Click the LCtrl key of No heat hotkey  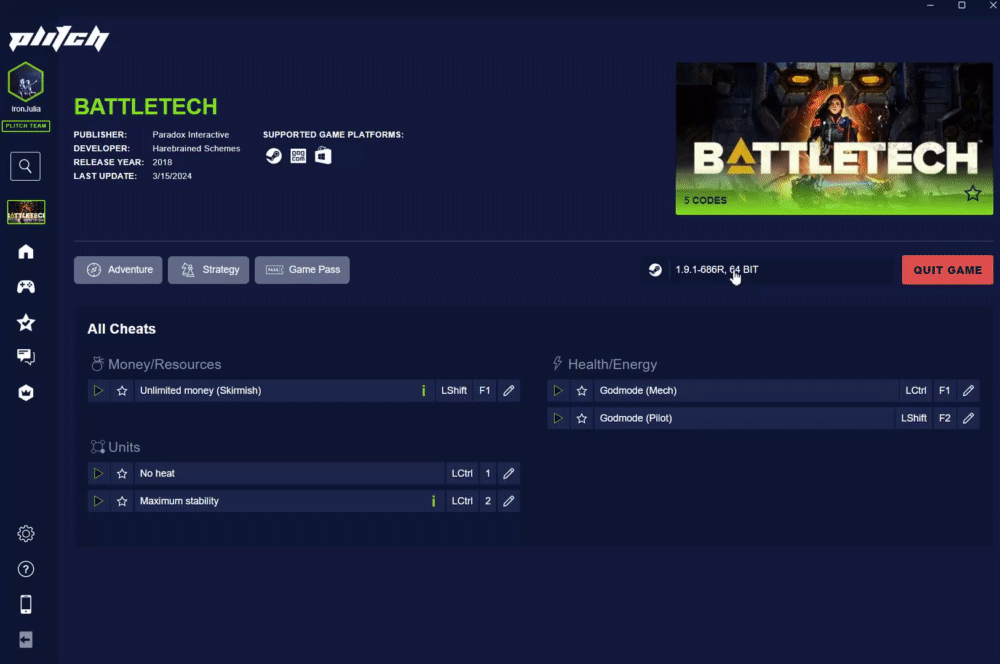tap(462, 473)
